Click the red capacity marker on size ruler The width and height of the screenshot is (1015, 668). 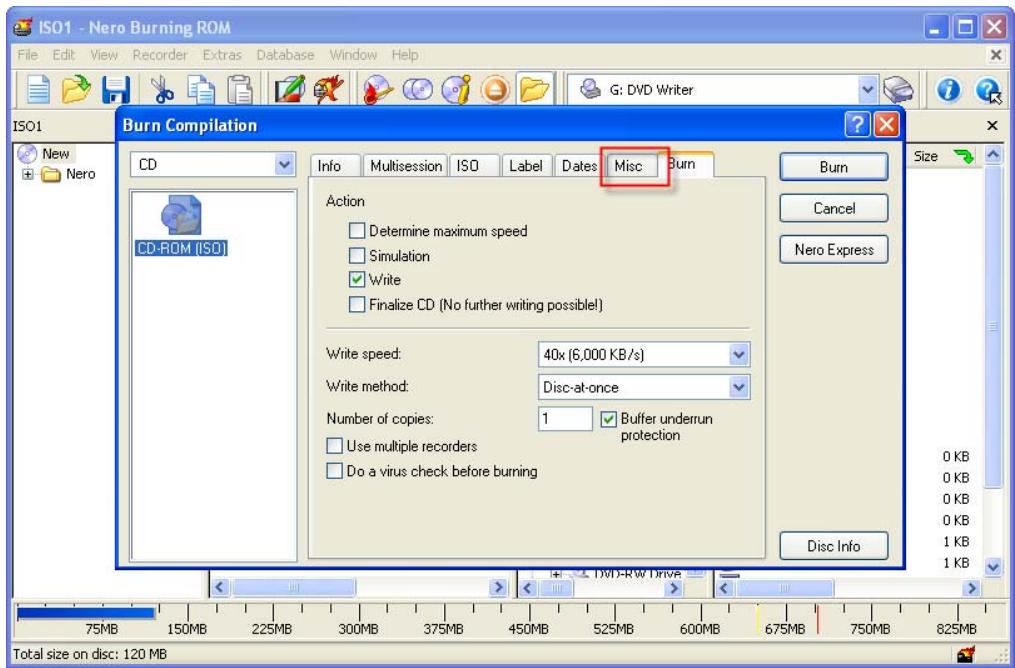point(817,619)
